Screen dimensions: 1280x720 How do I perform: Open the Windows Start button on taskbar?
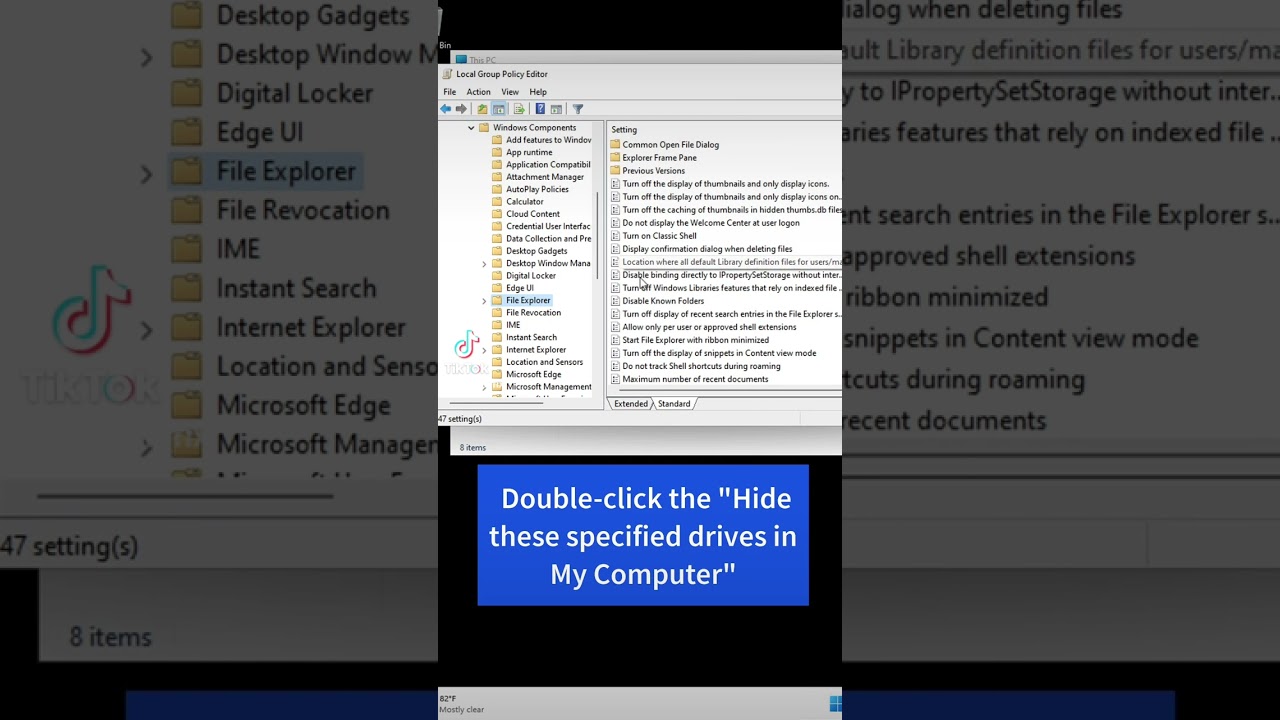[835, 704]
